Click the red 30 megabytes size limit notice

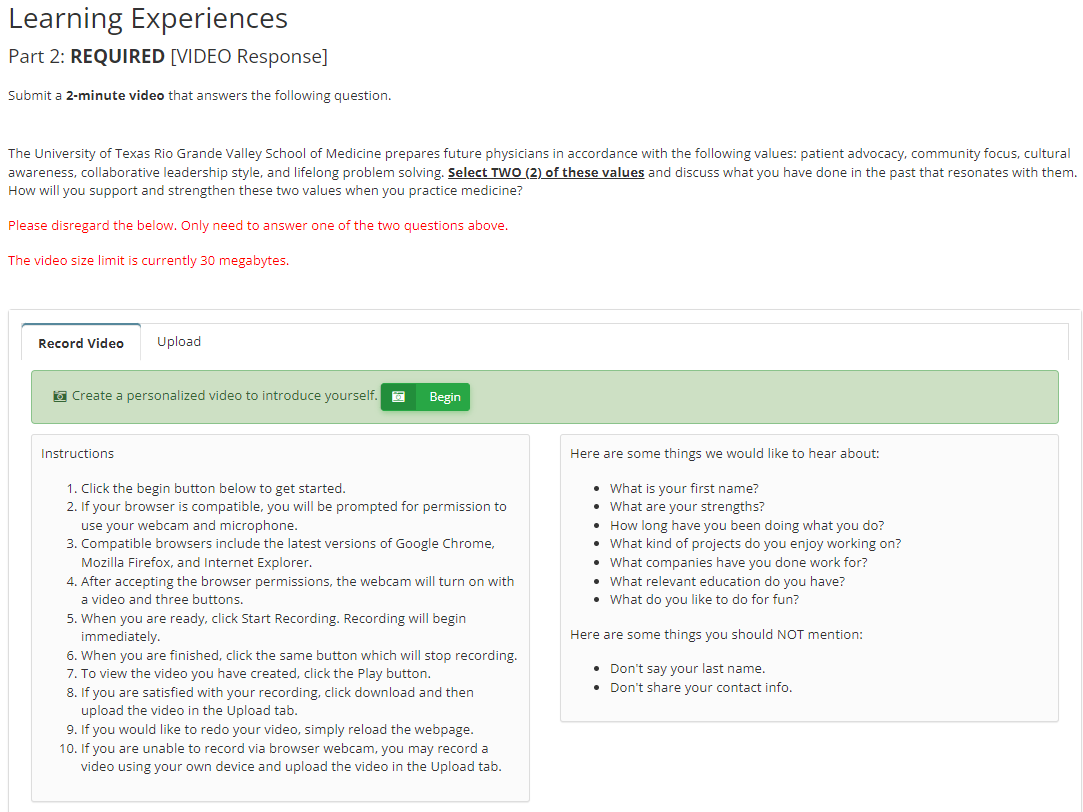point(148,260)
